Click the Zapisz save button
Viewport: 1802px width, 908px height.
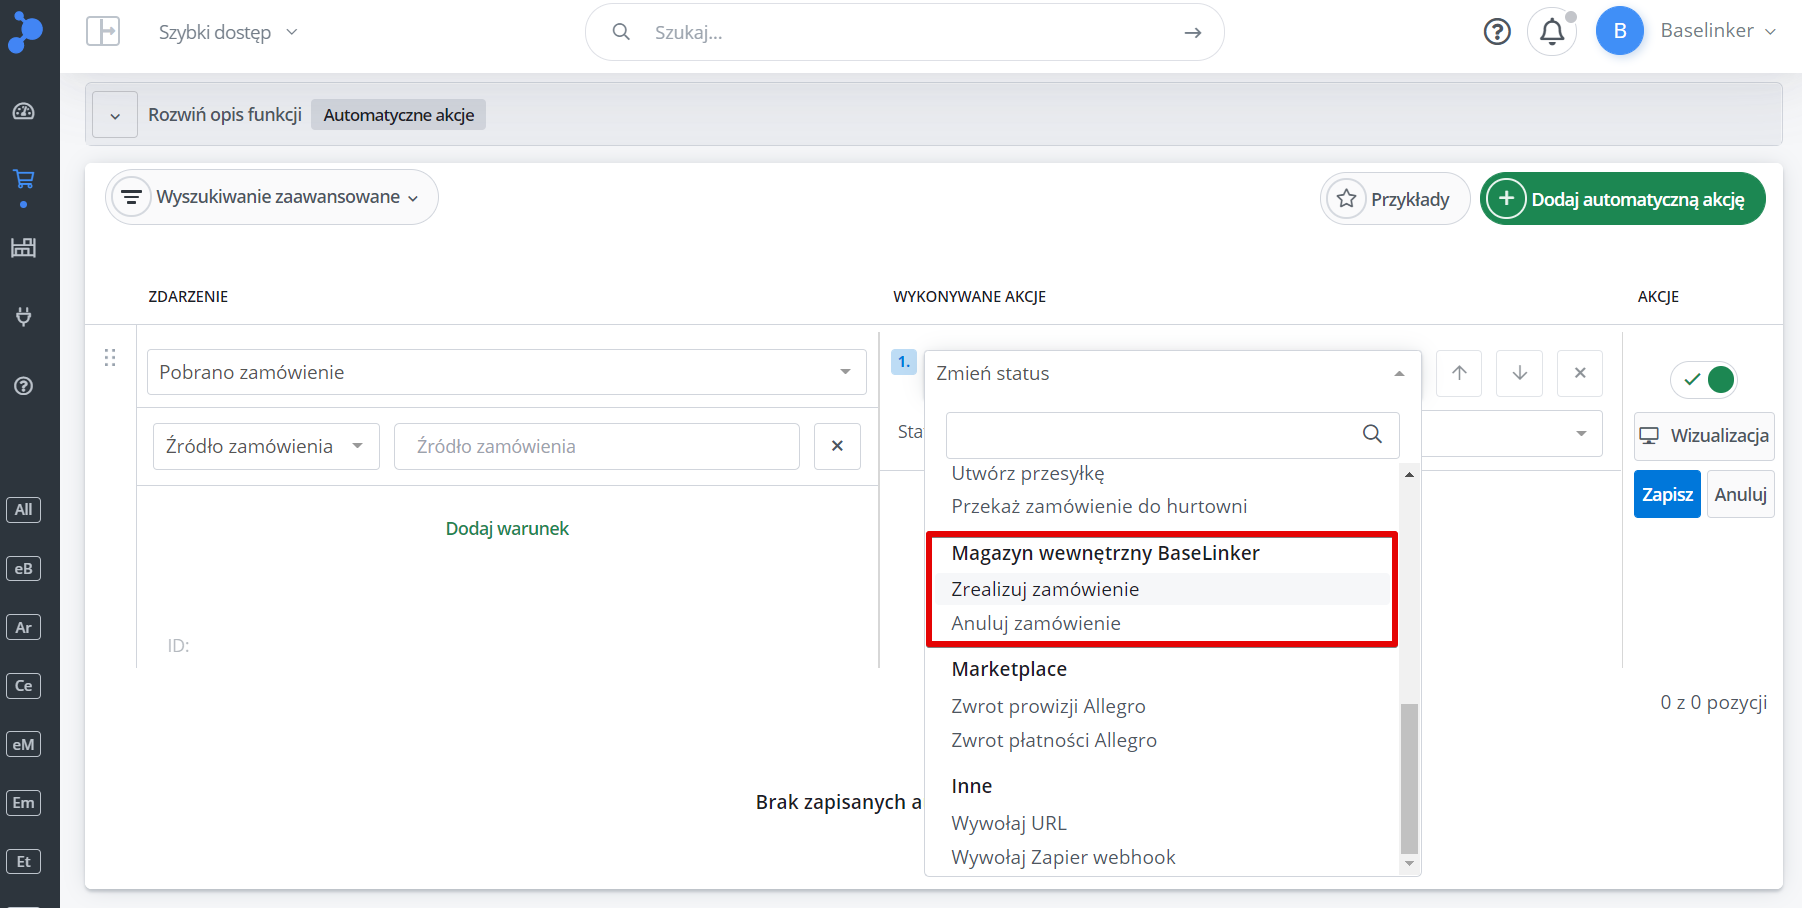pyautogui.click(x=1667, y=494)
